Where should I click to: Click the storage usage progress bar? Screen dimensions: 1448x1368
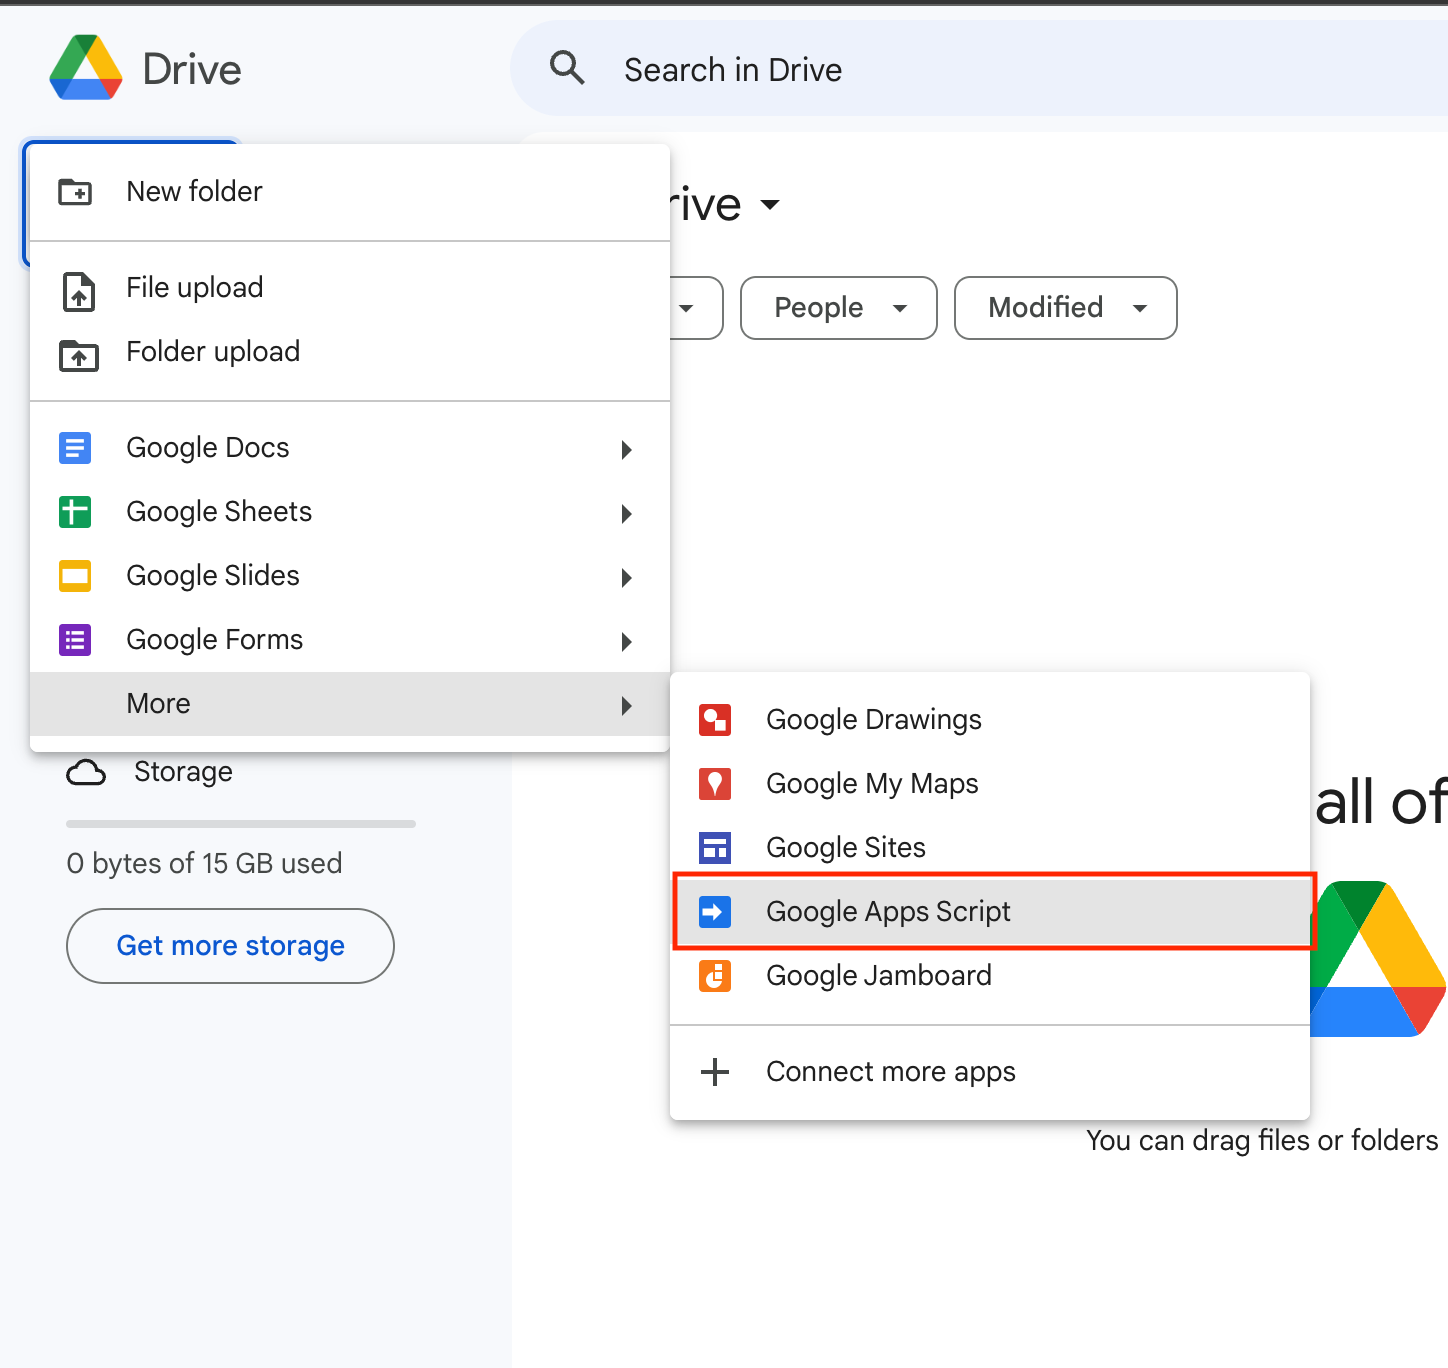pos(241,824)
